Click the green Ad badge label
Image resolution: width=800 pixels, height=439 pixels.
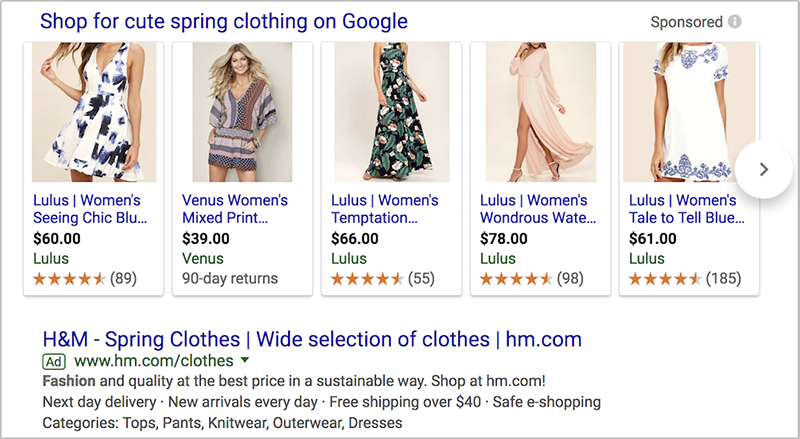tap(54, 362)
